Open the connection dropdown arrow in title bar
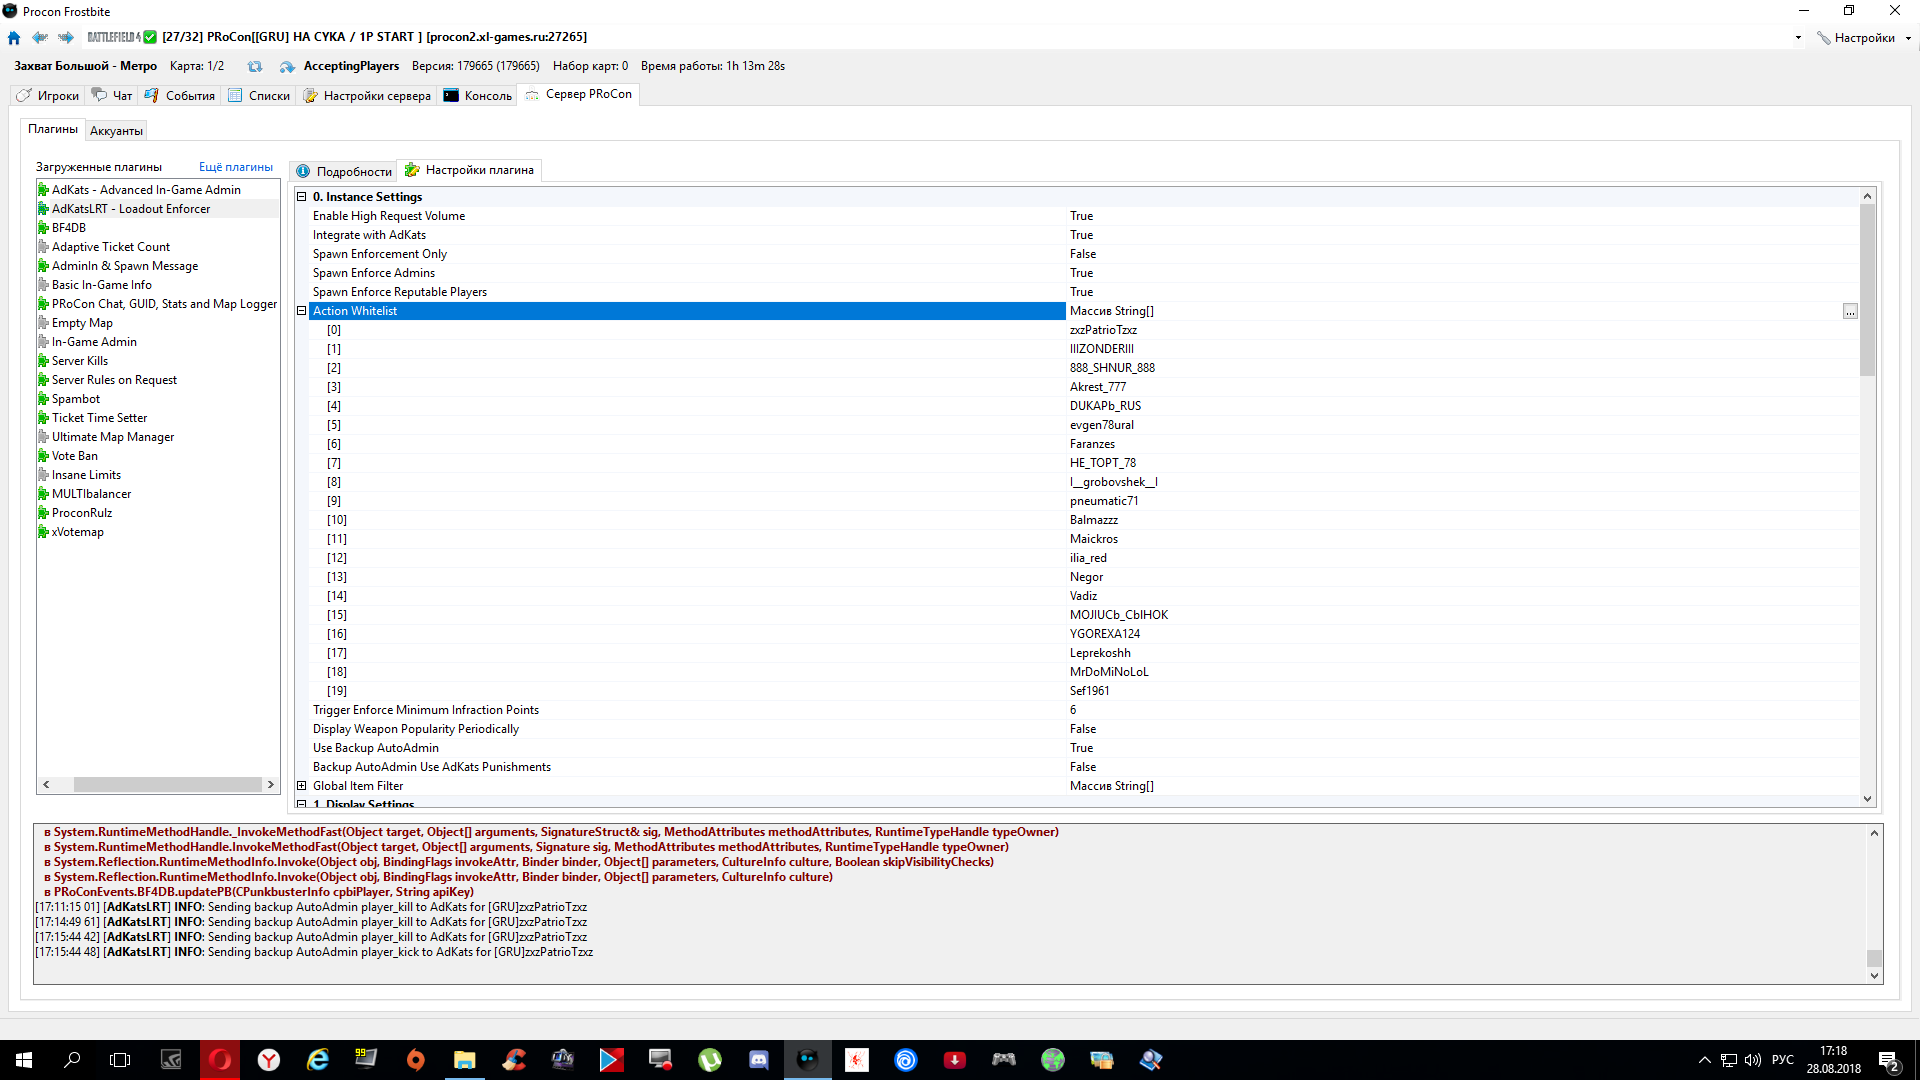Viewport: 1920px width, 1080px height. [x=1798, y=38]
